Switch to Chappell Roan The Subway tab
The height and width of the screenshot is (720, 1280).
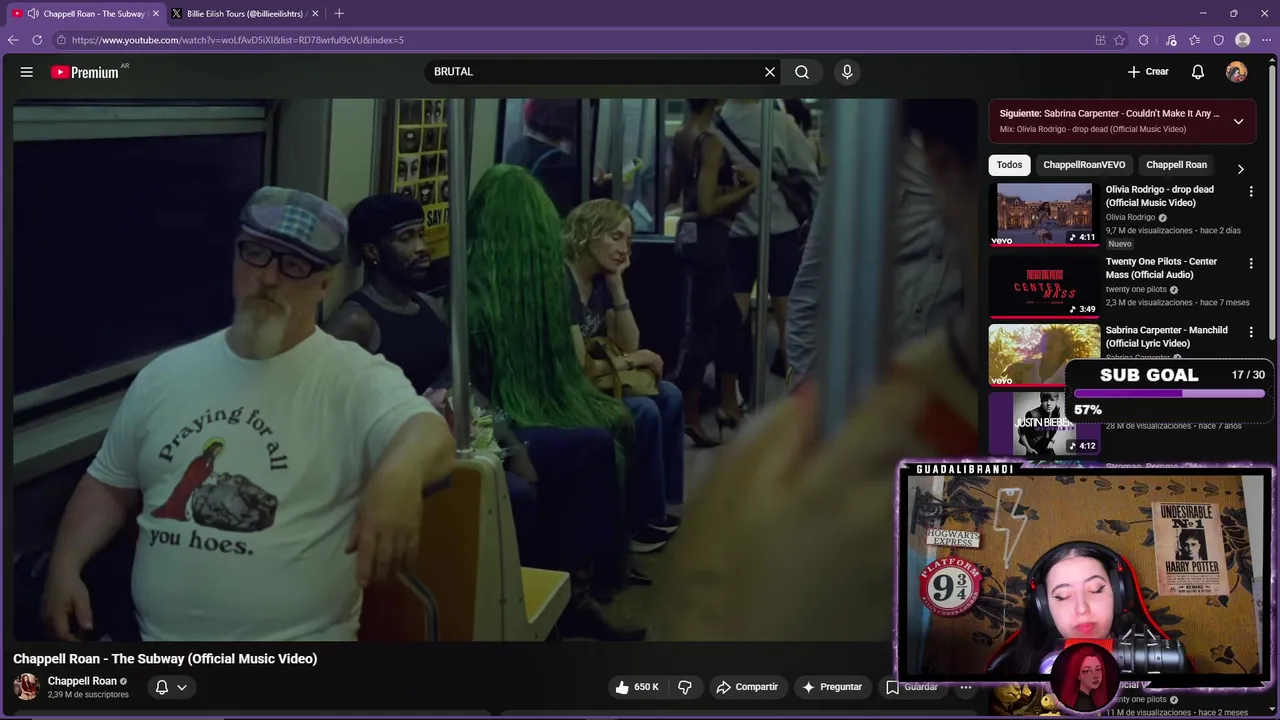click(x=85, y=14)
